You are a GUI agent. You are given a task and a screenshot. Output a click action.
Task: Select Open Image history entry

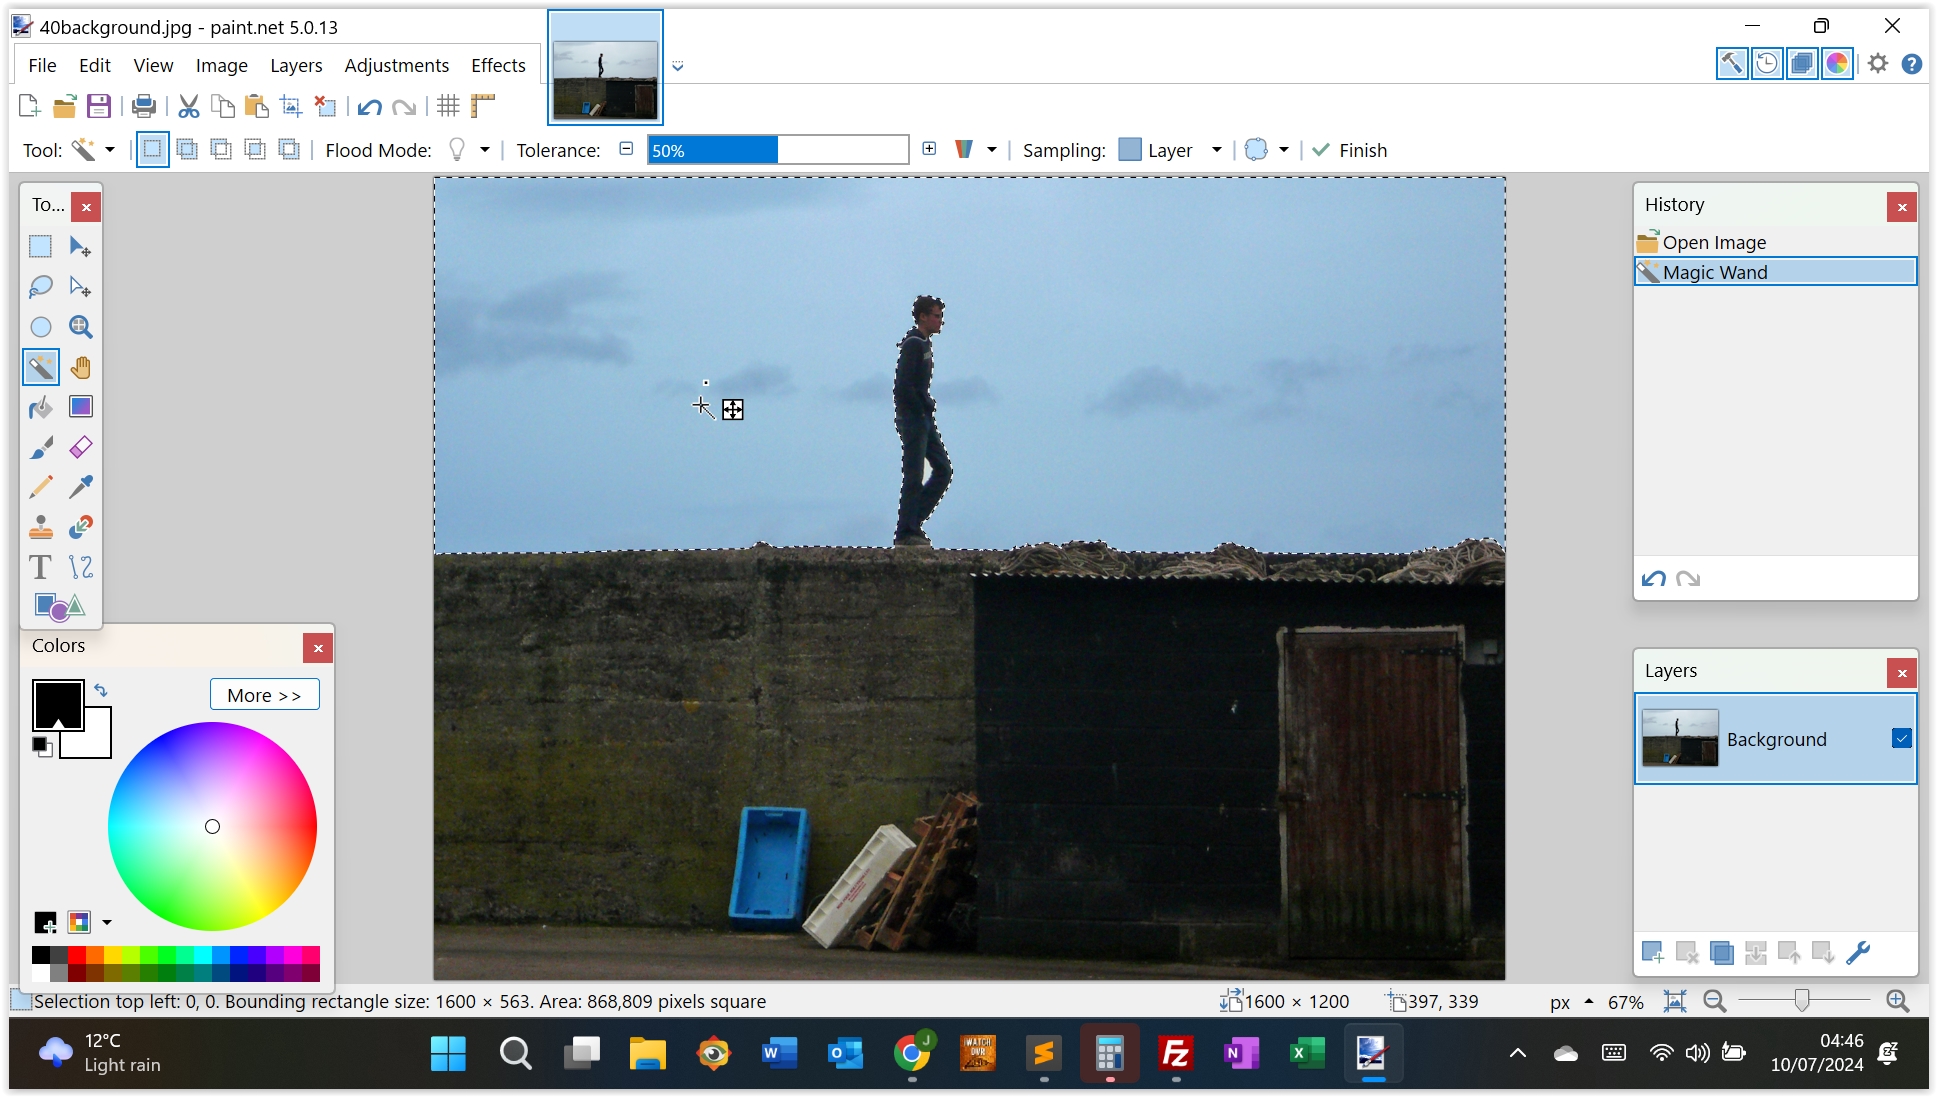point(1714,242)
